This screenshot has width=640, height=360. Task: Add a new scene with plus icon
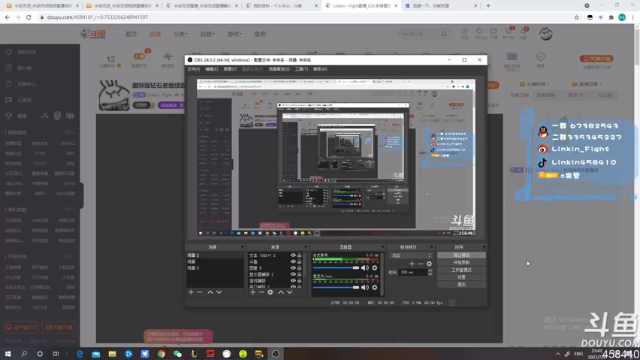(191, 292)
